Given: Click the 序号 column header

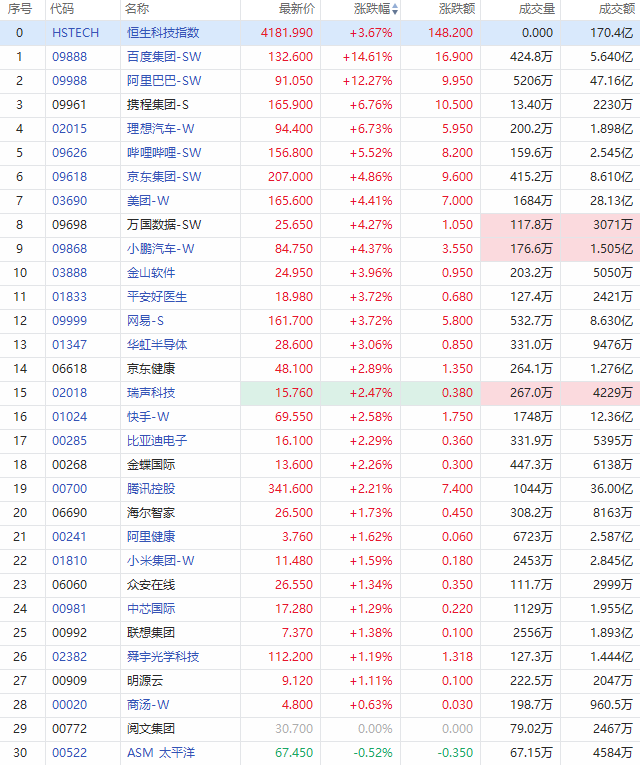Looking at the screenshot, I should [20, 9].
